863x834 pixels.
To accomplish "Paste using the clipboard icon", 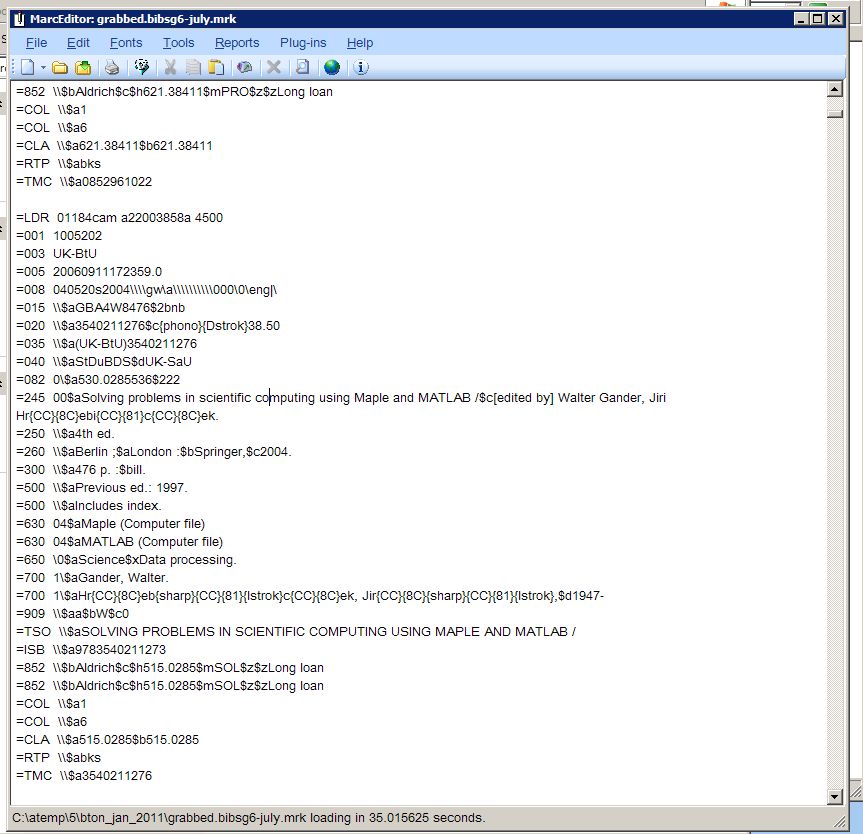I will coord(216,68).
